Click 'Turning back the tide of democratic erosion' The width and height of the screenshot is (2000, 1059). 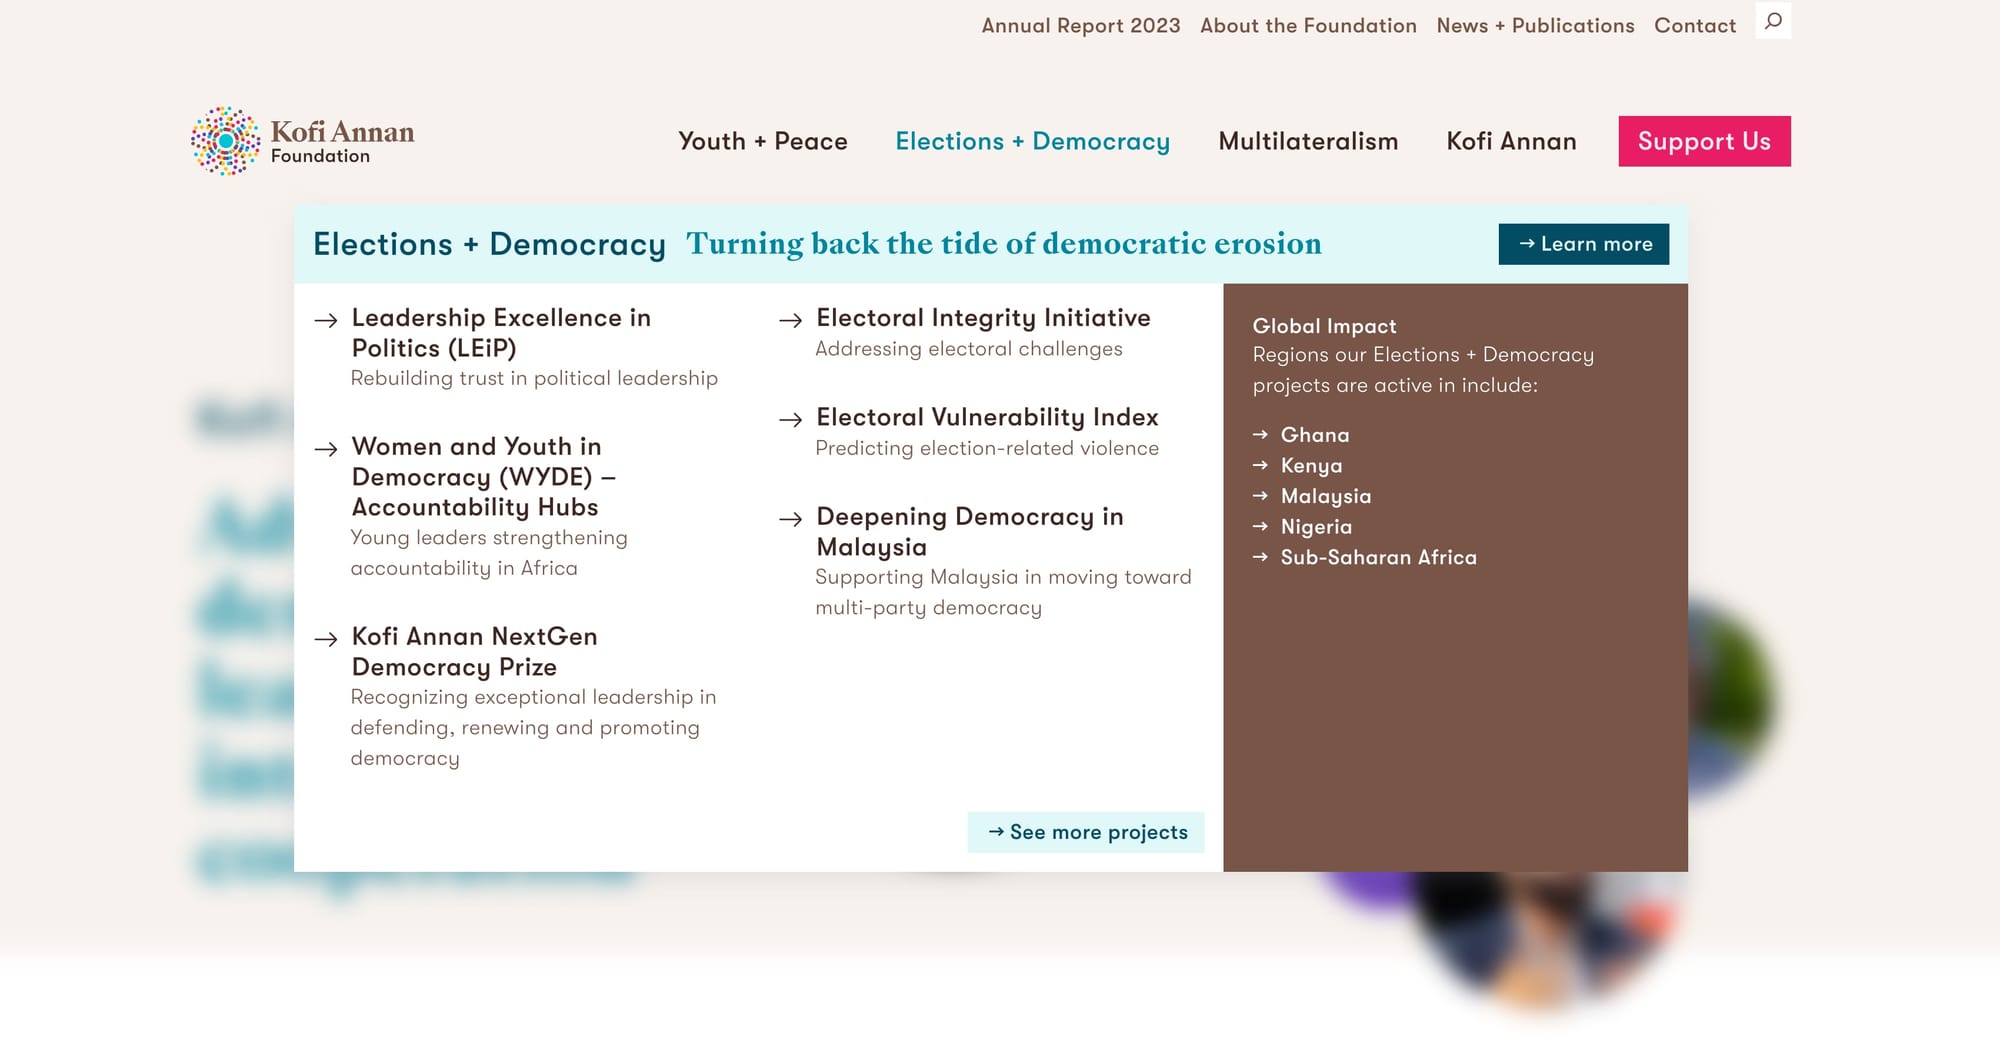(1004, 244)
